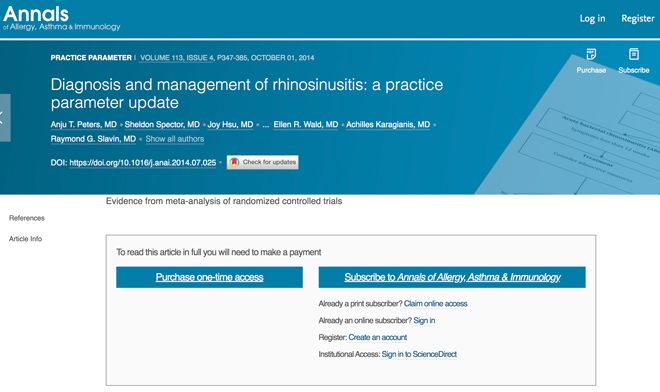Select the PRACTICE PARAMETER label

pos(91,58)
